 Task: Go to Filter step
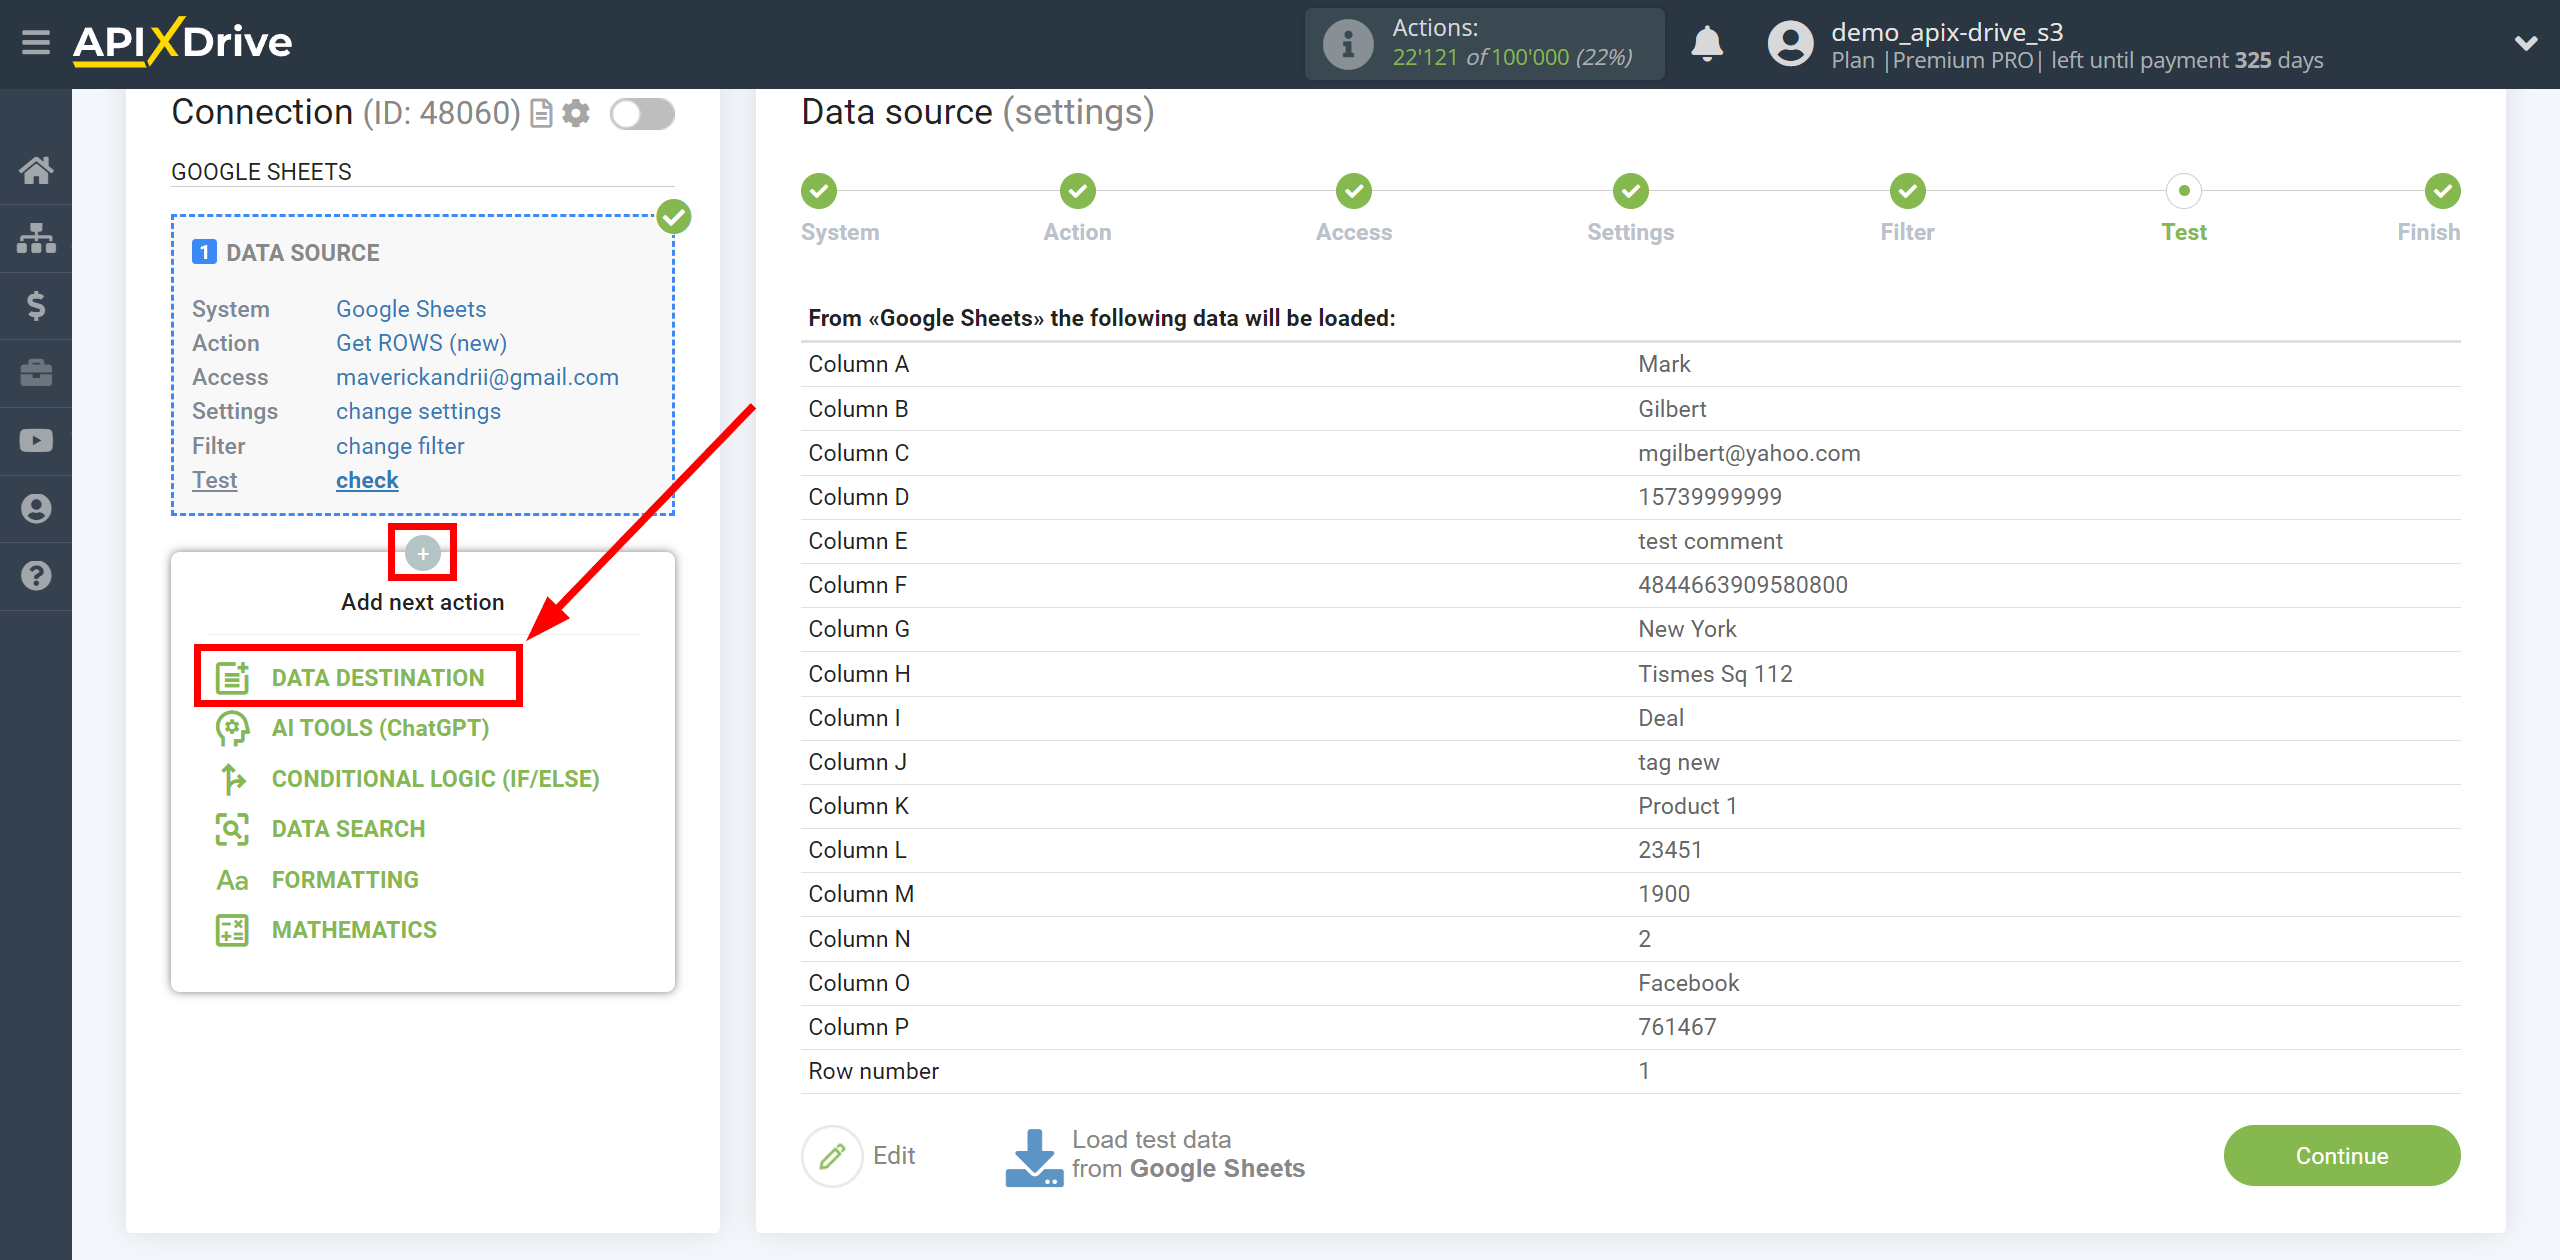click(x=1907, y=191)
